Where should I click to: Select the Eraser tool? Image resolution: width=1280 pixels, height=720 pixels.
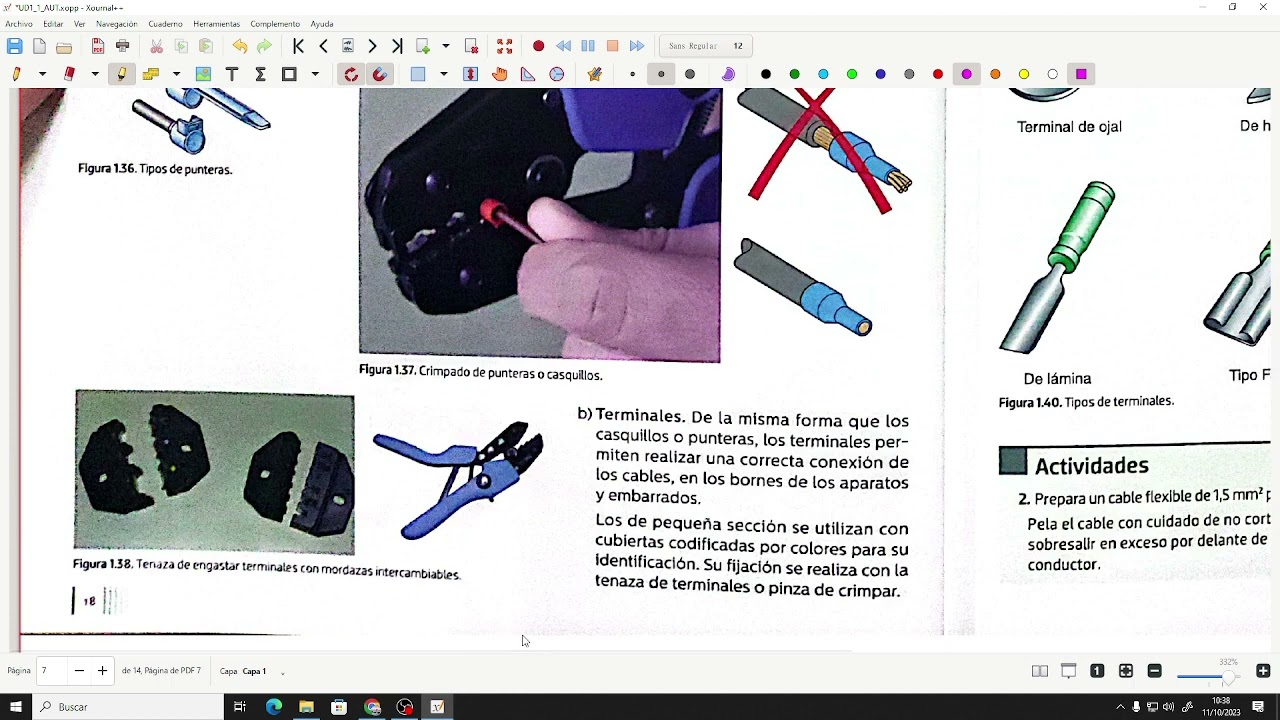pyautogui.click(x=70, y=74)
